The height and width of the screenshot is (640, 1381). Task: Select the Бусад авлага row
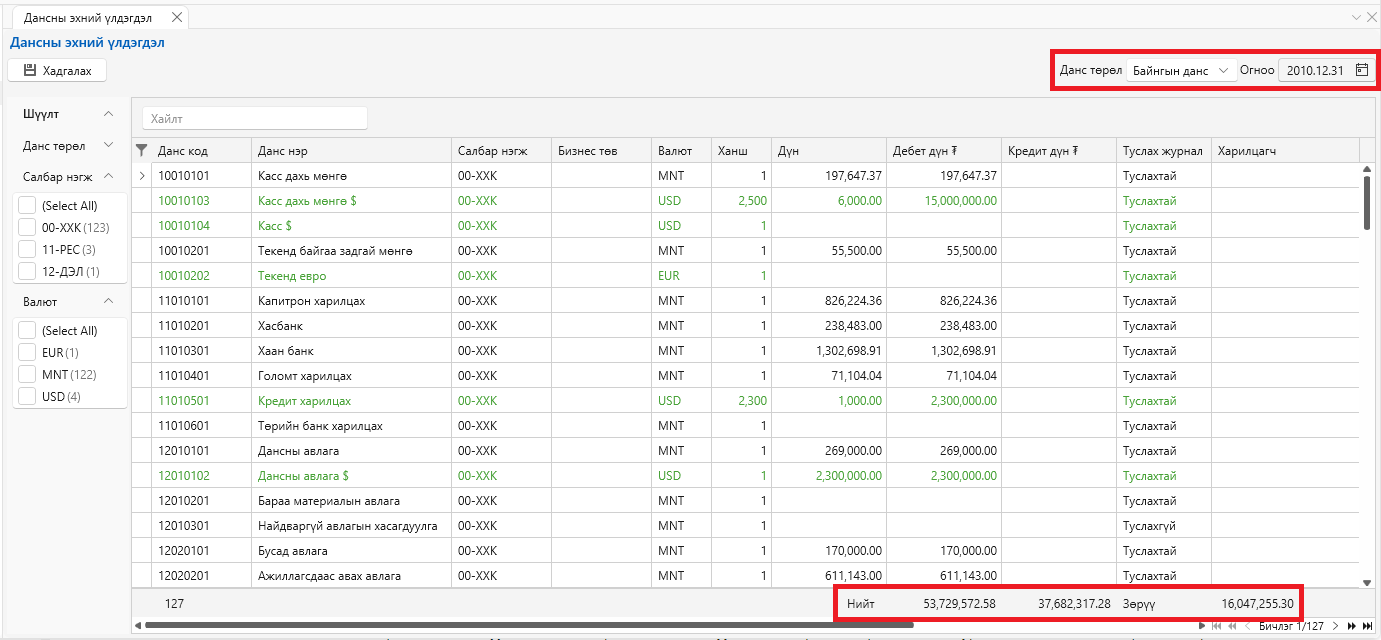745,551
